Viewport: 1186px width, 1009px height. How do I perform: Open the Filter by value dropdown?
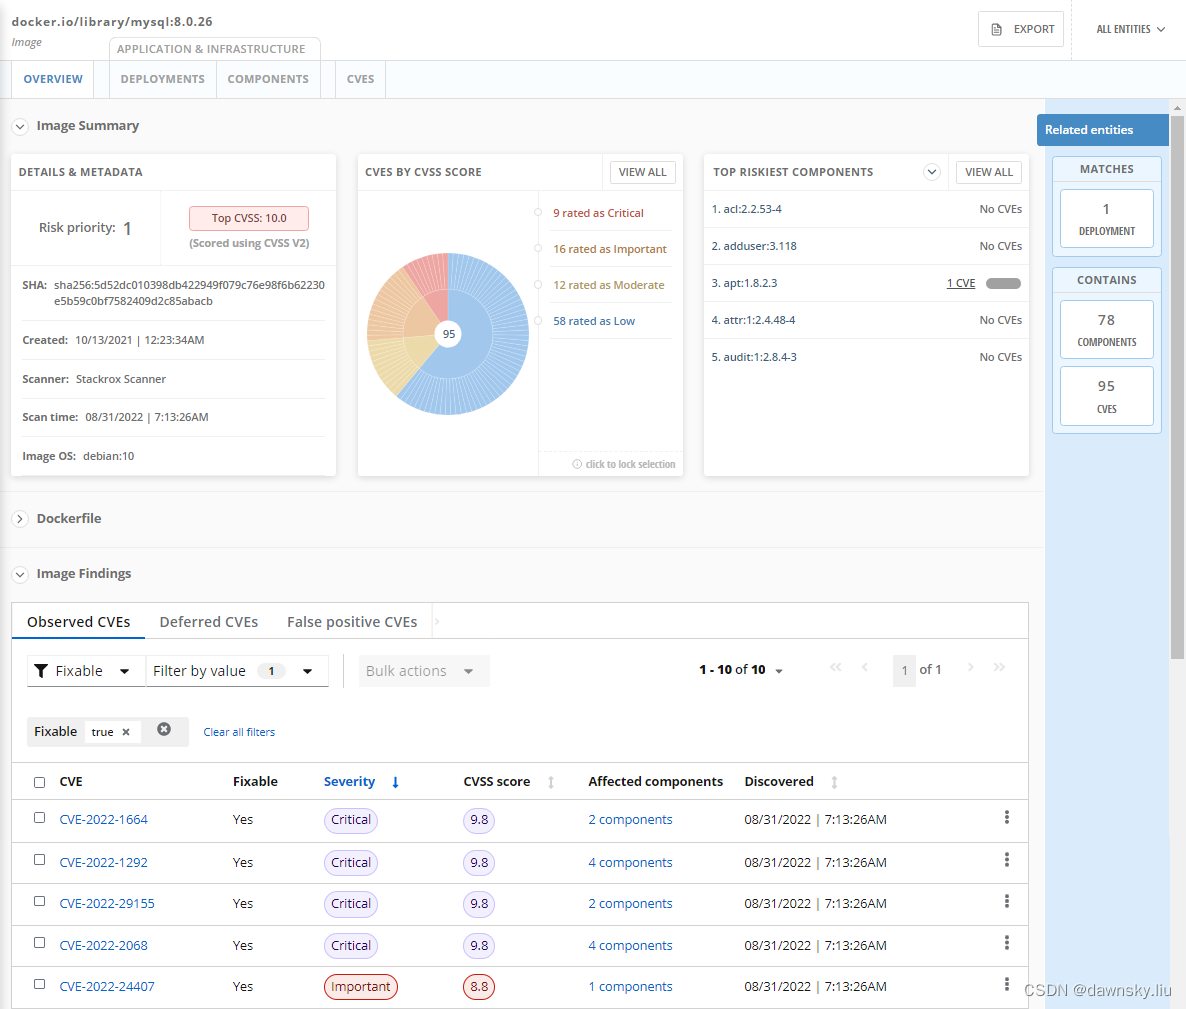(238, 671)
